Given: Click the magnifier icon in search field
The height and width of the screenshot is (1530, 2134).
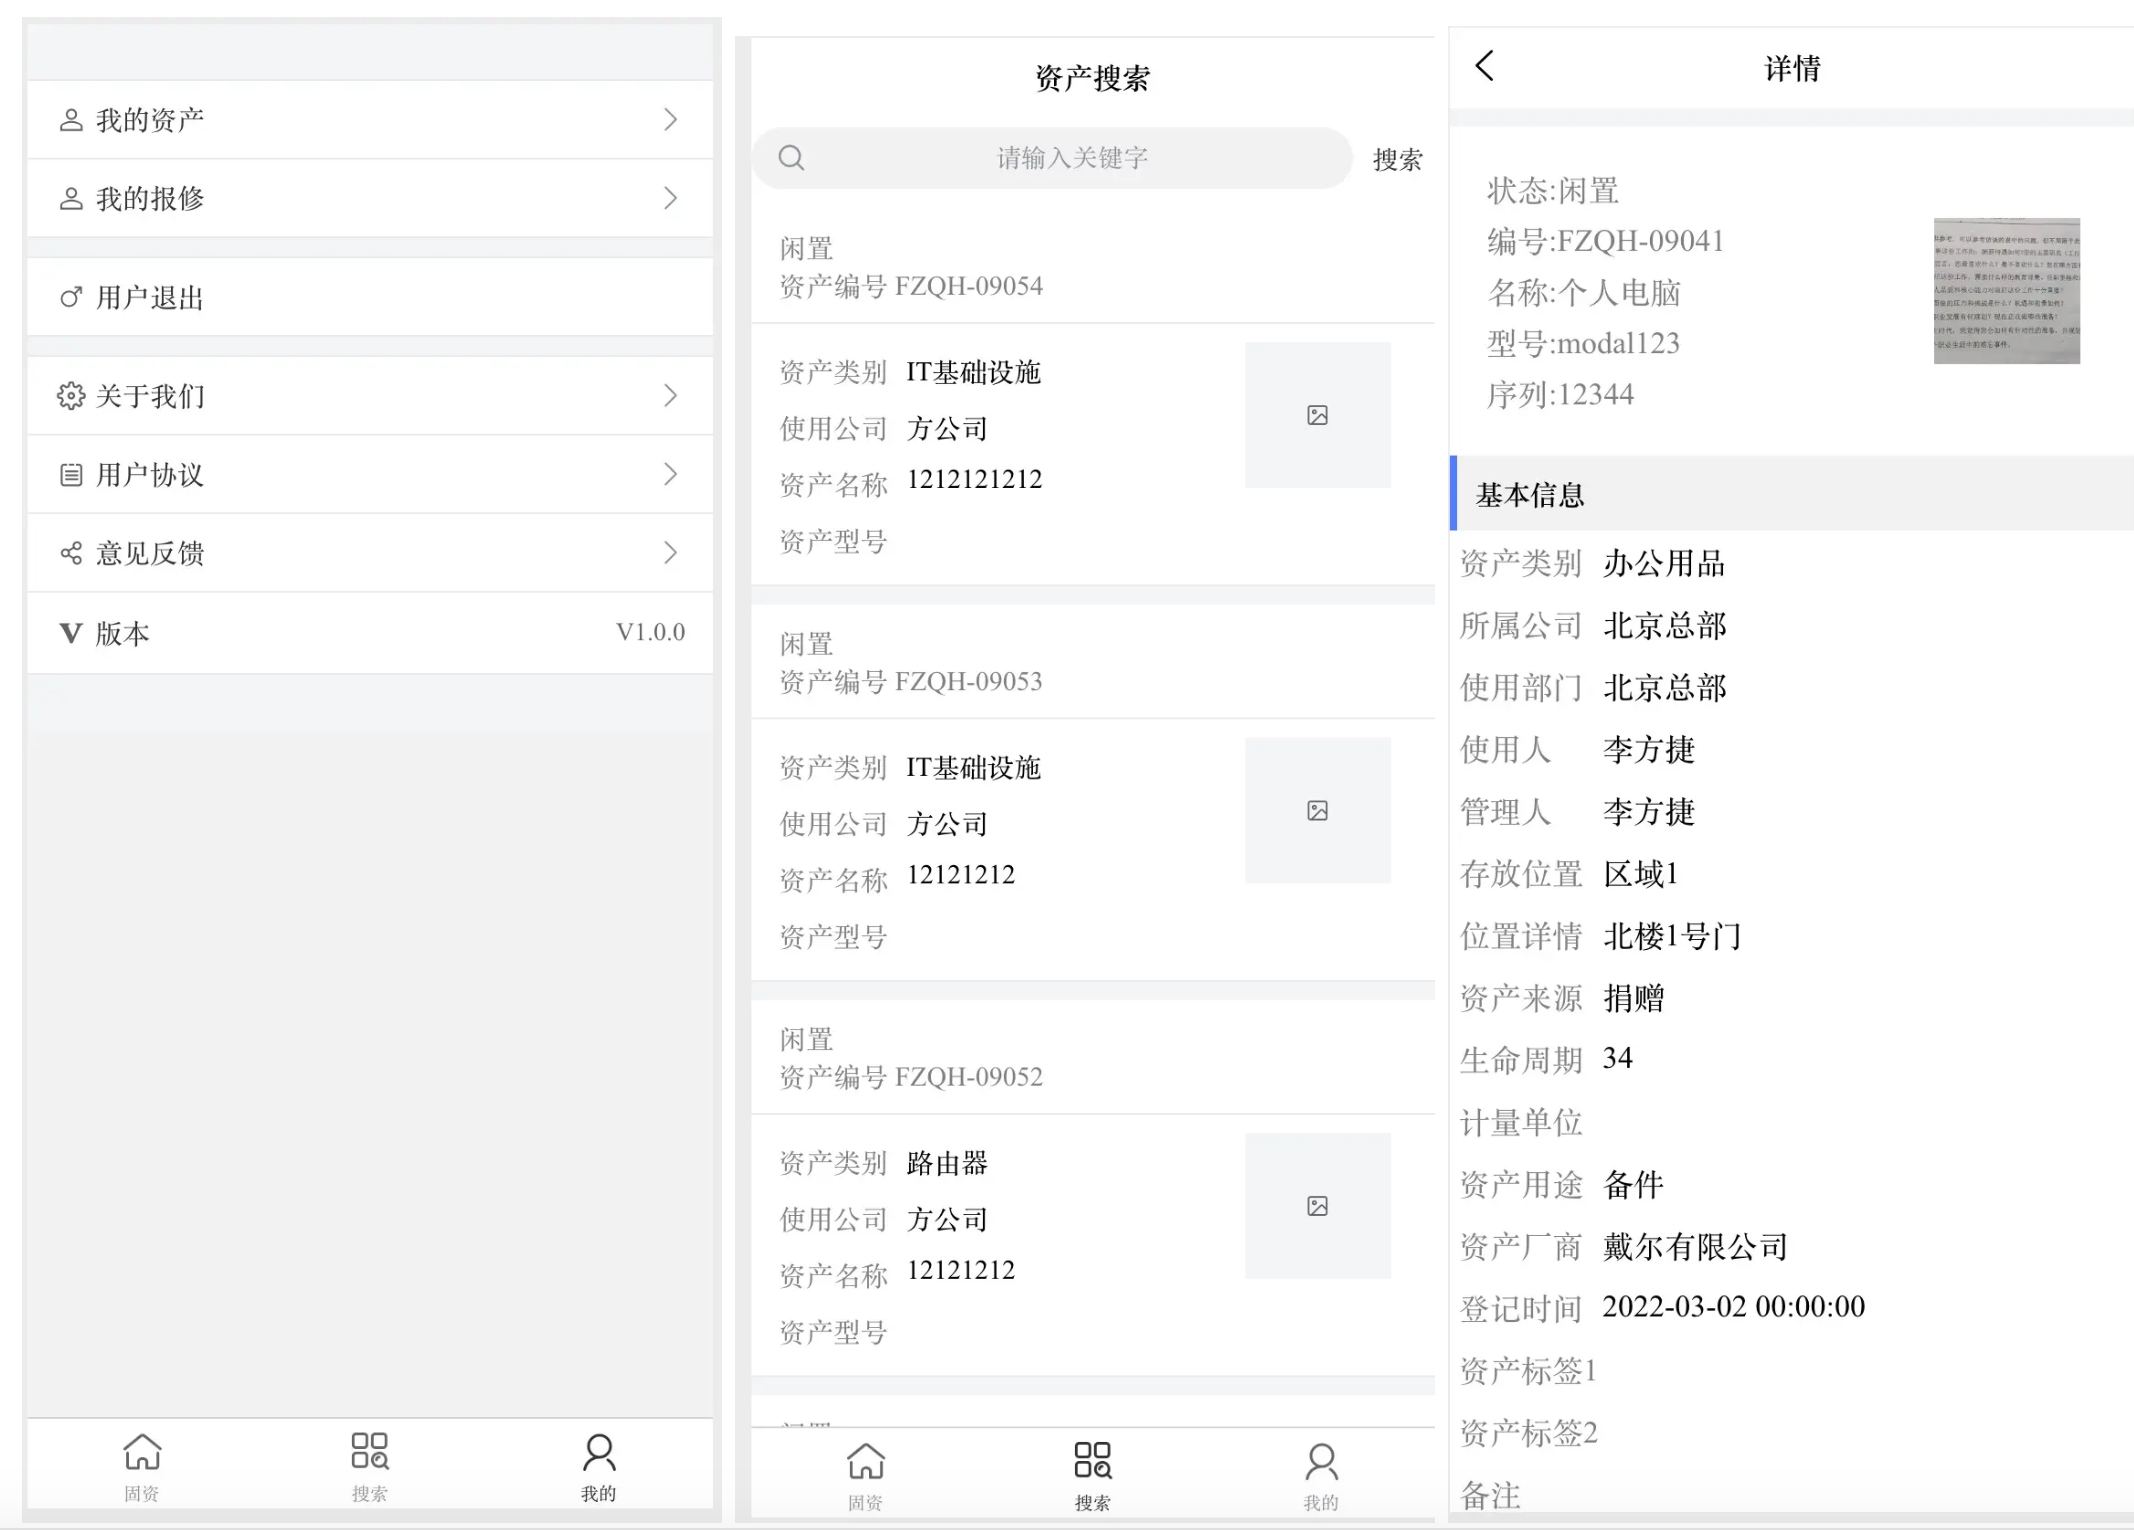Looking at the screenshot, I should [x=791, y=158].
